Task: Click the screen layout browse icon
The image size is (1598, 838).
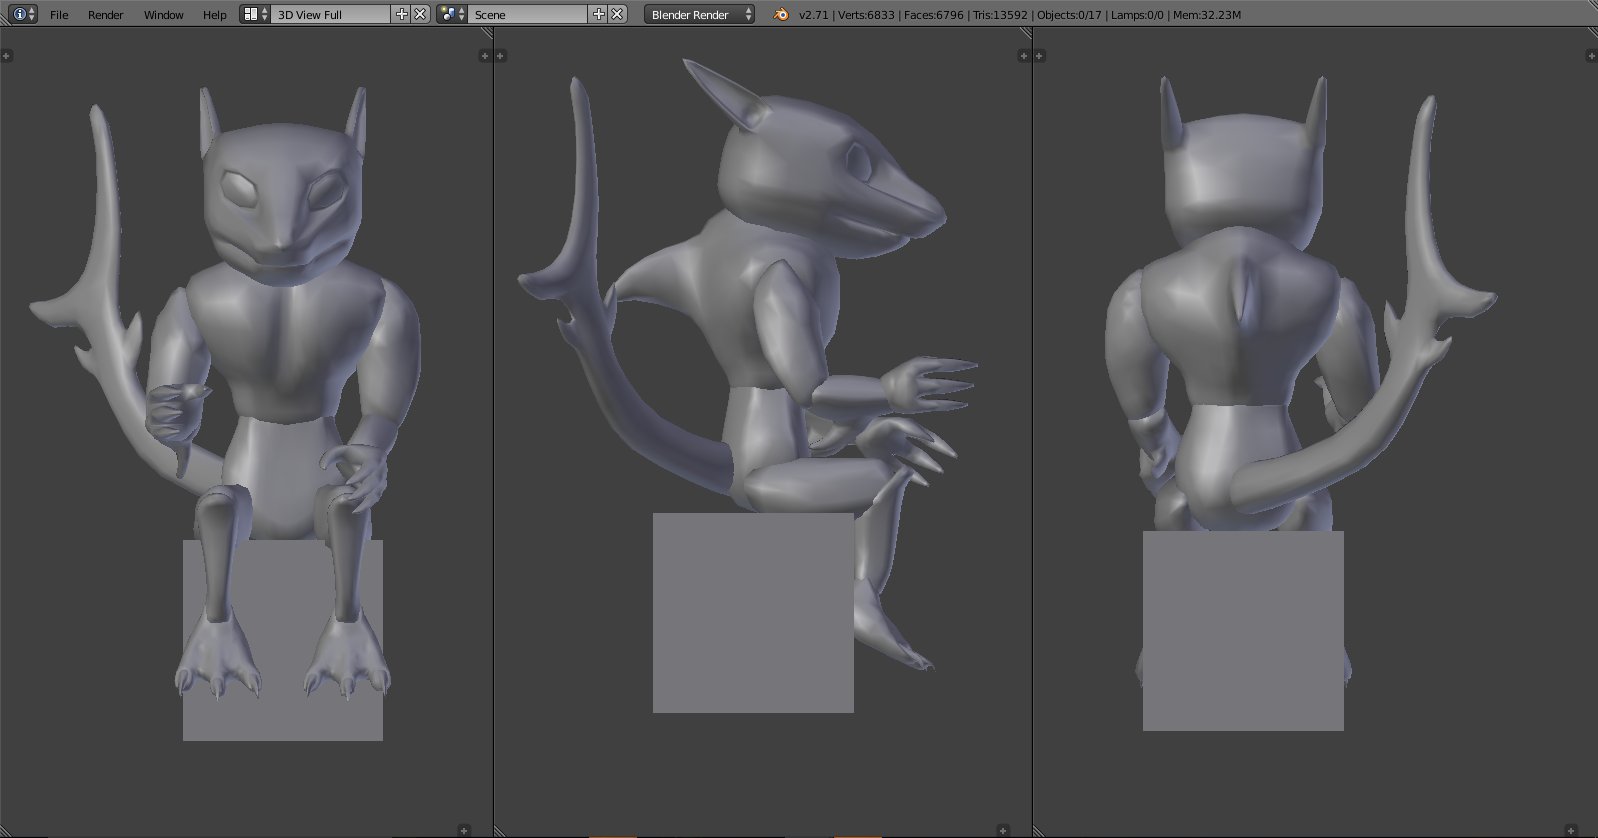Action: coord(255,14)
